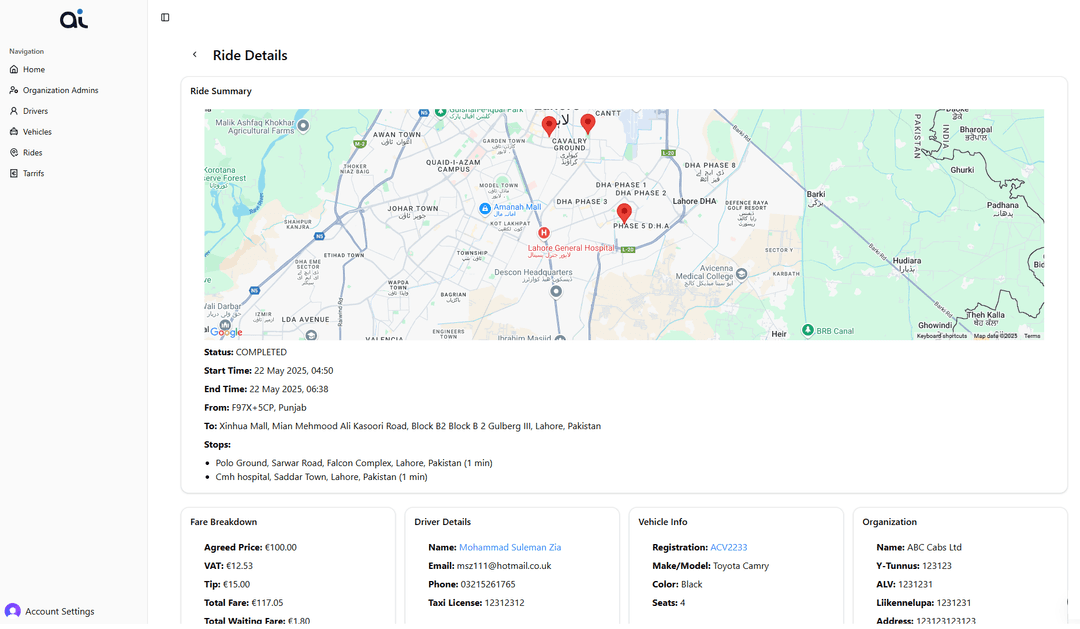The image size is (1080, 629).
Task: Click Keyboard shortcuts on the map
Action: pos(942,336)
